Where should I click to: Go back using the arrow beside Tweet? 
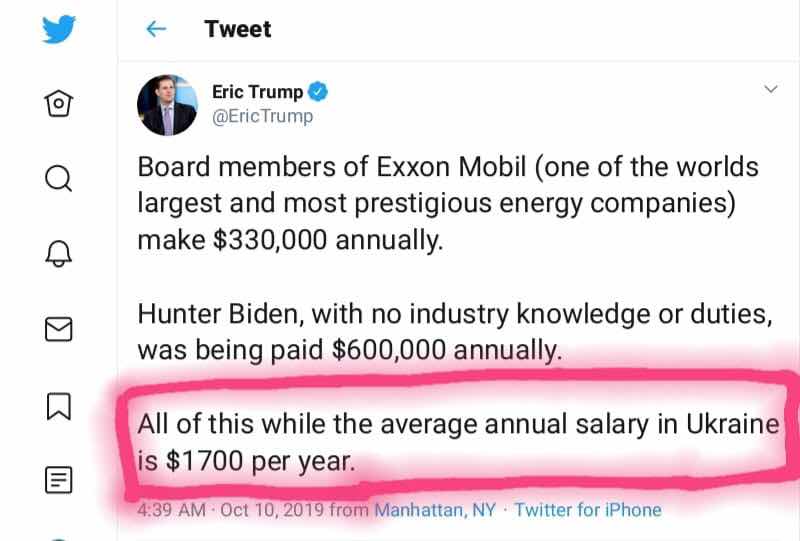click(156, 29)
